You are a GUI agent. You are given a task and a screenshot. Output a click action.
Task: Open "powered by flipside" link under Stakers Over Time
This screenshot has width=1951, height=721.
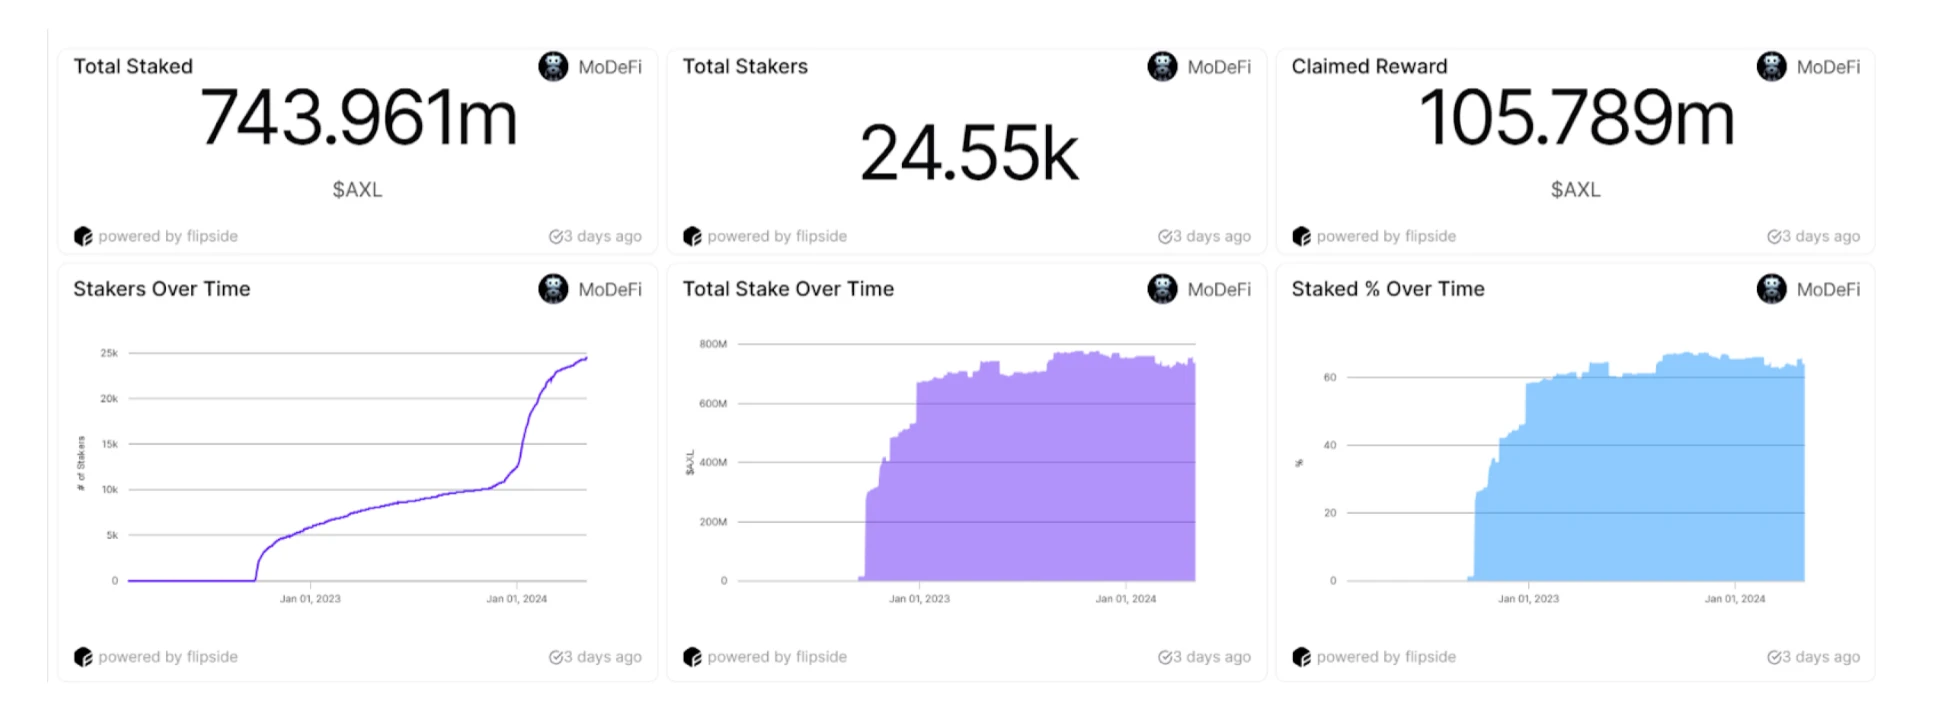(167, 657)
